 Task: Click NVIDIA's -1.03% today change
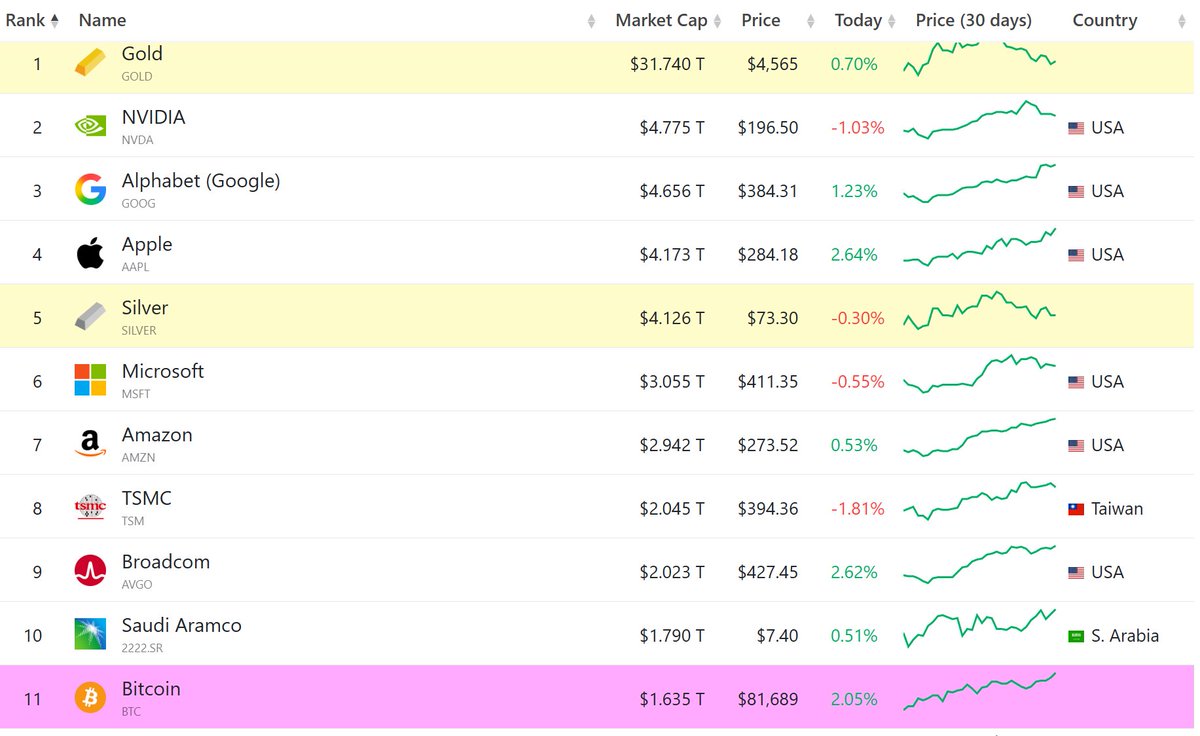(858, 128)
